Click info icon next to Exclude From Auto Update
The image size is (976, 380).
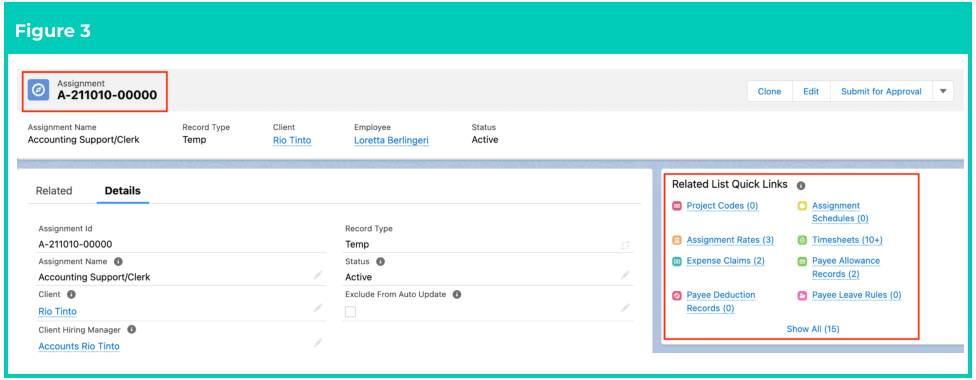[x=457, y=295]
